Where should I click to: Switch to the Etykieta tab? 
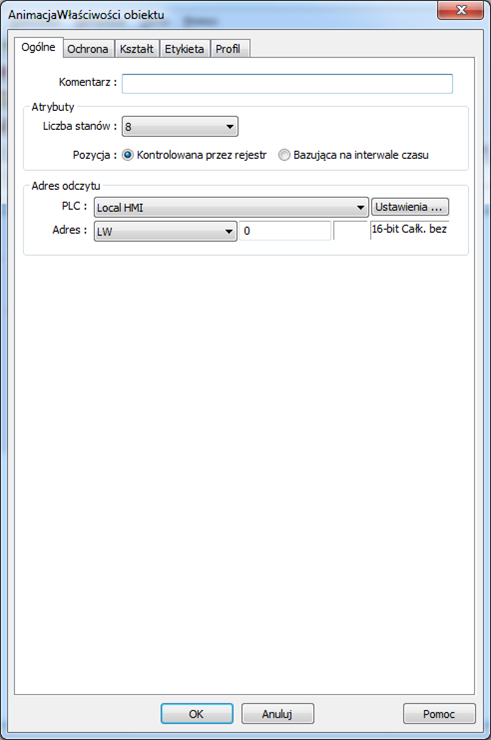click(184, 49)
